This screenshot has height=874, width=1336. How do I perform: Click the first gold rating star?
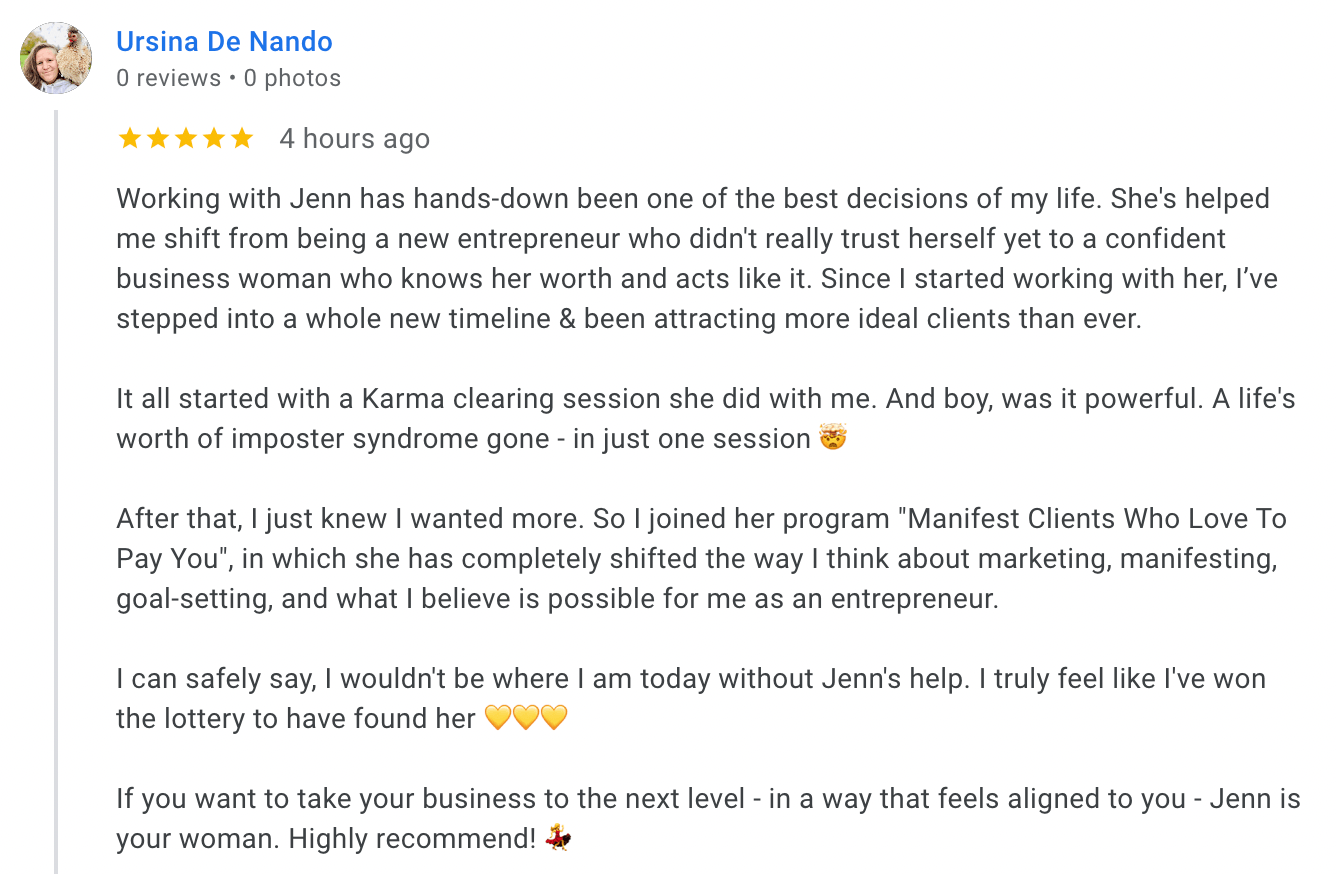pyautogui.click(x=130, y=138)
